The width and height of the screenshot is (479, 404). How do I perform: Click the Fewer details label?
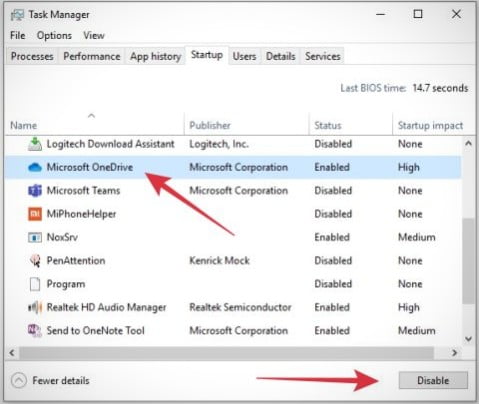click(x=61, y=380)
